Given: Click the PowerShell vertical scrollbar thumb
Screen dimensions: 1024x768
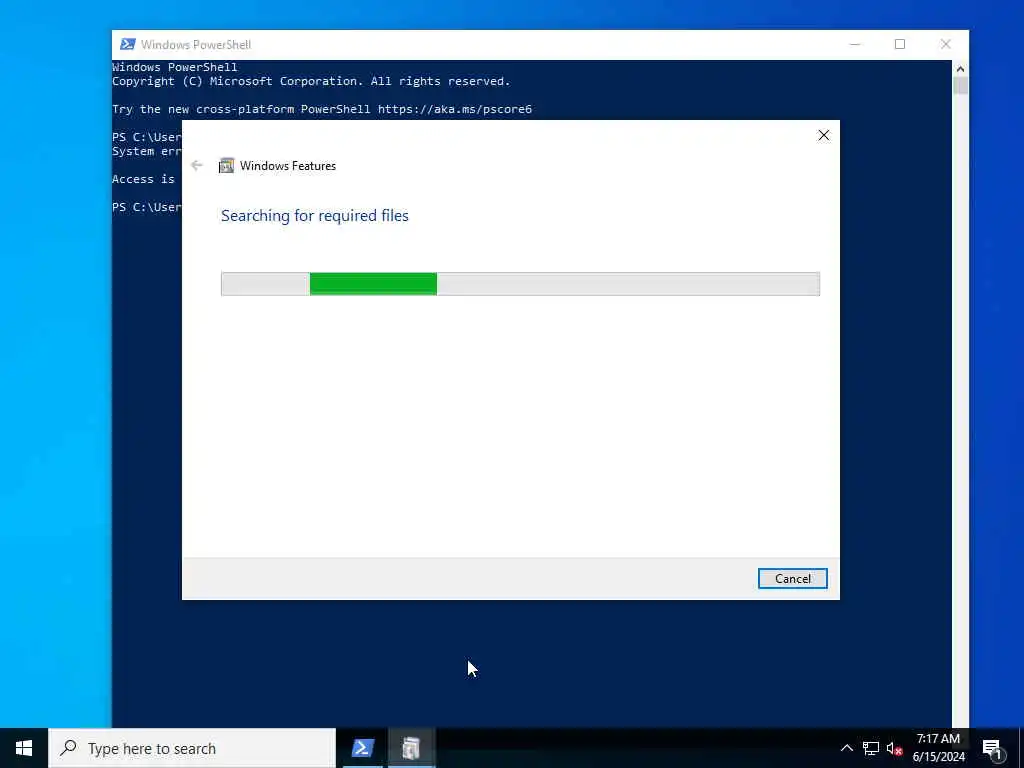Looking at the screenshot, I should coord(960,86).
